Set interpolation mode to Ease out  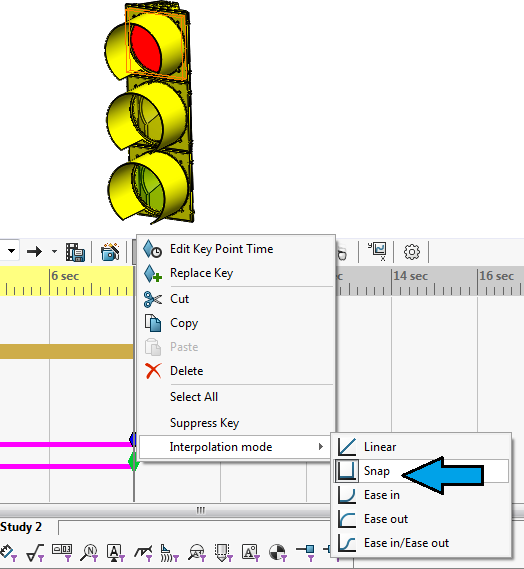421,519
